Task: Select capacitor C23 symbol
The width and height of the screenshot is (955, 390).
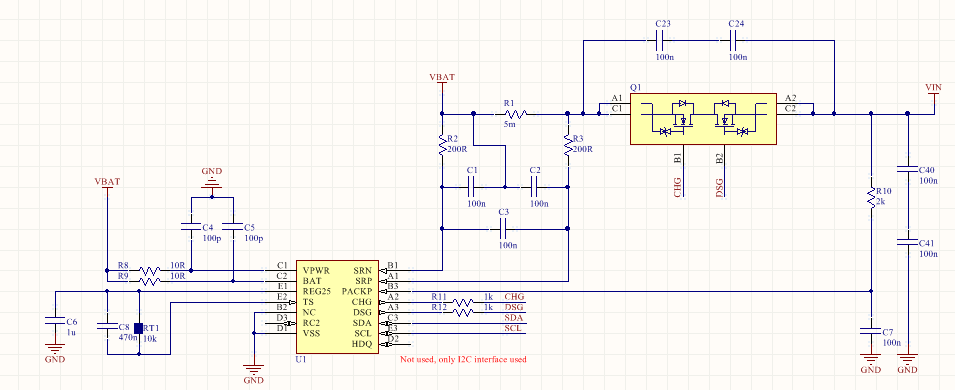Action: click(661, 41)
